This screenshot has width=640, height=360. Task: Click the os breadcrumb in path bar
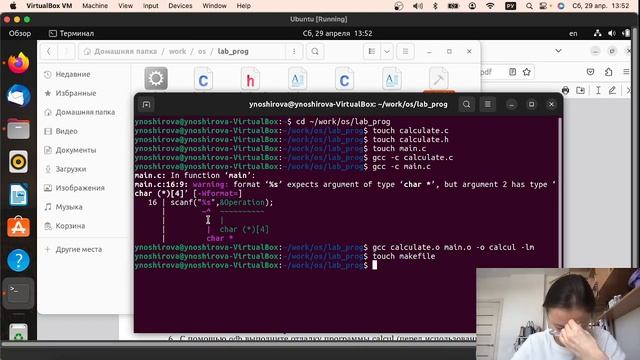click(x=202, y=51)
